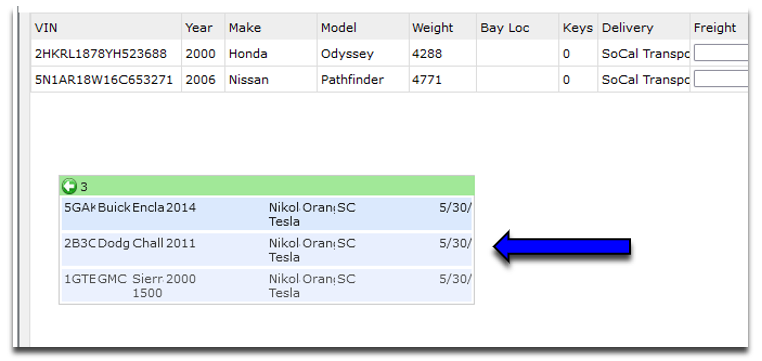Select the Dodge Challenger 2011 row
Image resolution: width=762 pixels, height=361 pixels.
pyautogui.click(x=267, y=250)
